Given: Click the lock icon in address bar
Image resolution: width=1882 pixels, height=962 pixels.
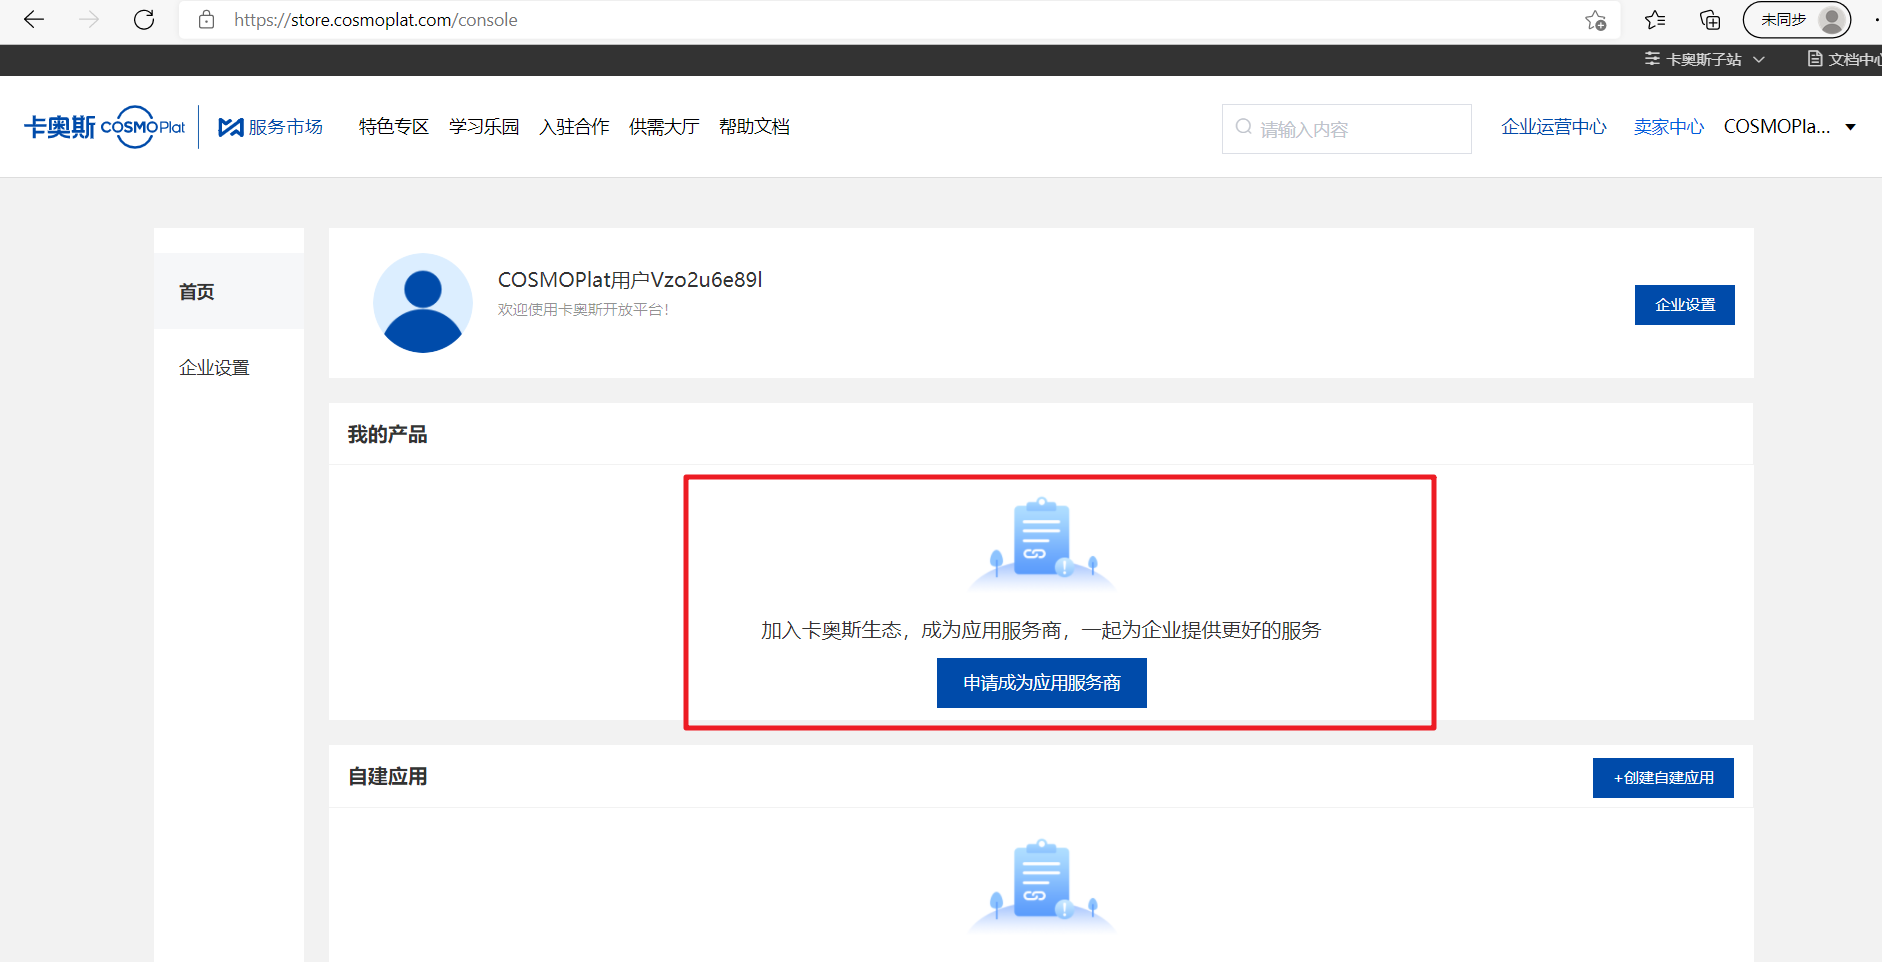Looking at the screenshot, I should coord(207,19).
